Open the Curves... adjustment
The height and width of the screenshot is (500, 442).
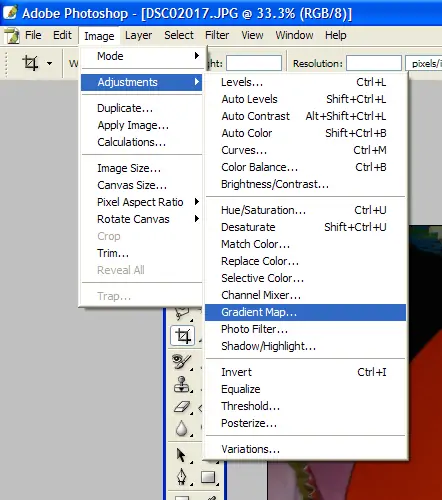pos(305,150)
